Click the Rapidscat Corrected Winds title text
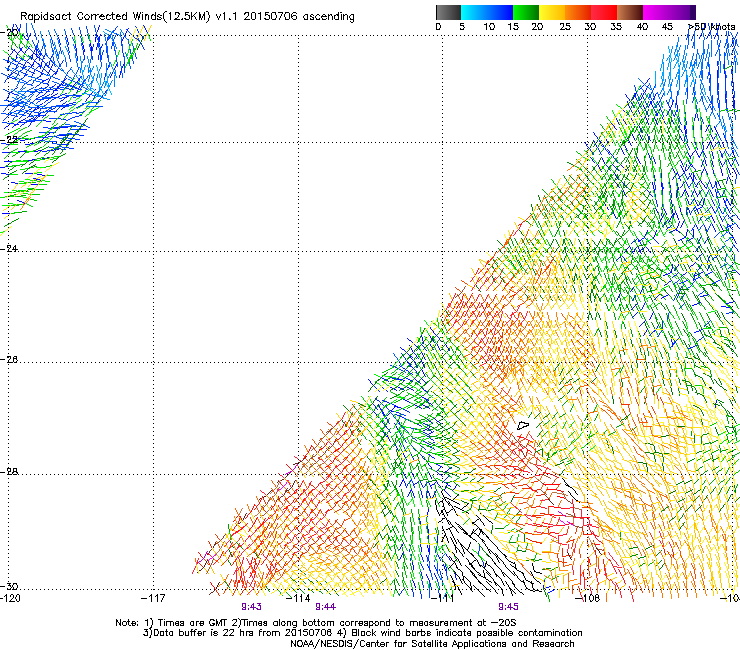 click(x=187, y=17)
